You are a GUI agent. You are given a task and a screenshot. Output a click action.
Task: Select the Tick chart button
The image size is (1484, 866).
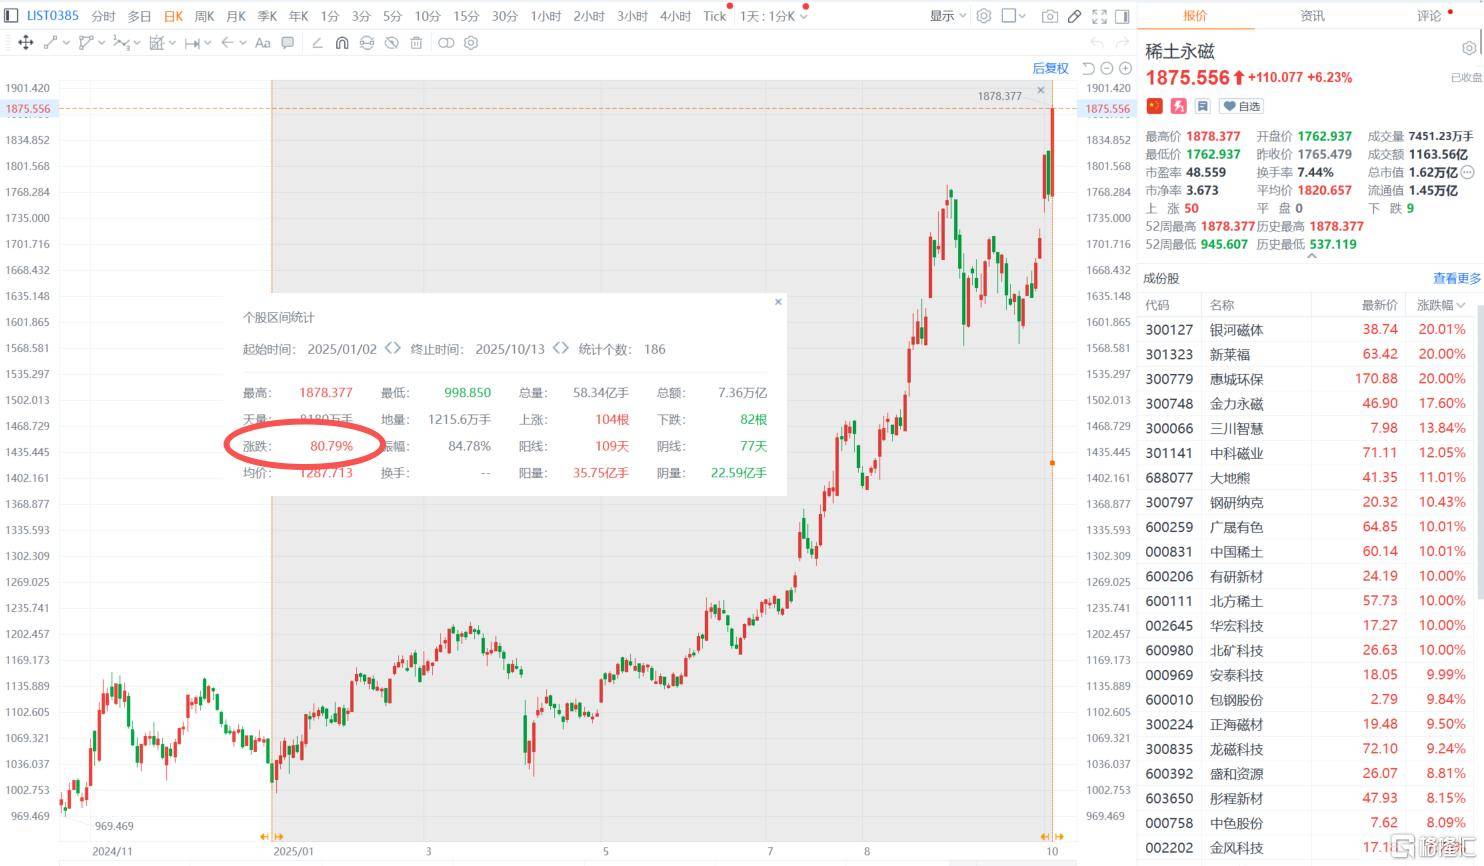(x=715, y=16)
